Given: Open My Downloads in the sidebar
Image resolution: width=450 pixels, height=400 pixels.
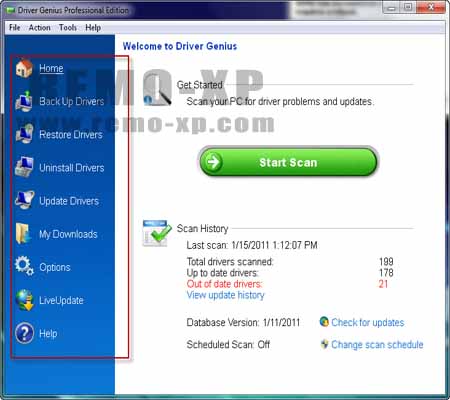Looking at the screenshot, I should tap(68, 234).
